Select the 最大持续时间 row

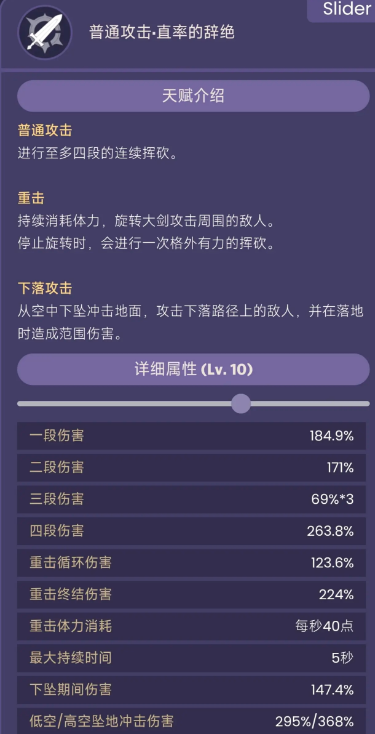tap(191, 658)
